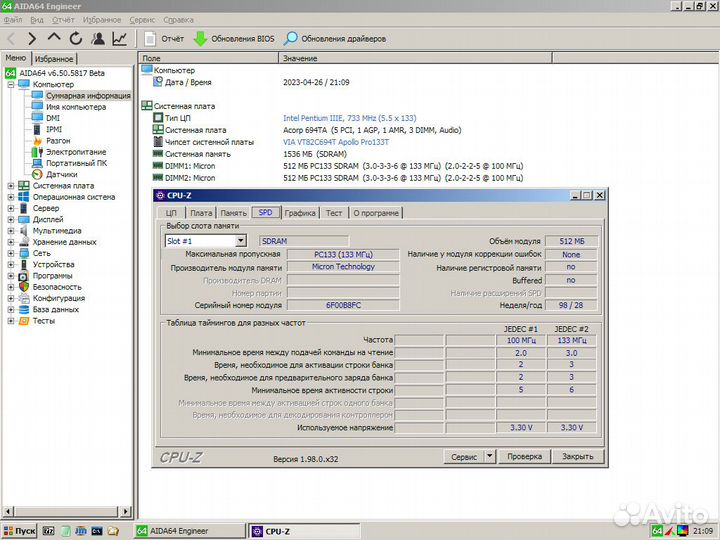Image resolution: width=720 pixels, height=540 pixels.
Task: Activate AIDA64 Engineer in the taskbar
Action: pyautogui.click(x=190, y=531)
